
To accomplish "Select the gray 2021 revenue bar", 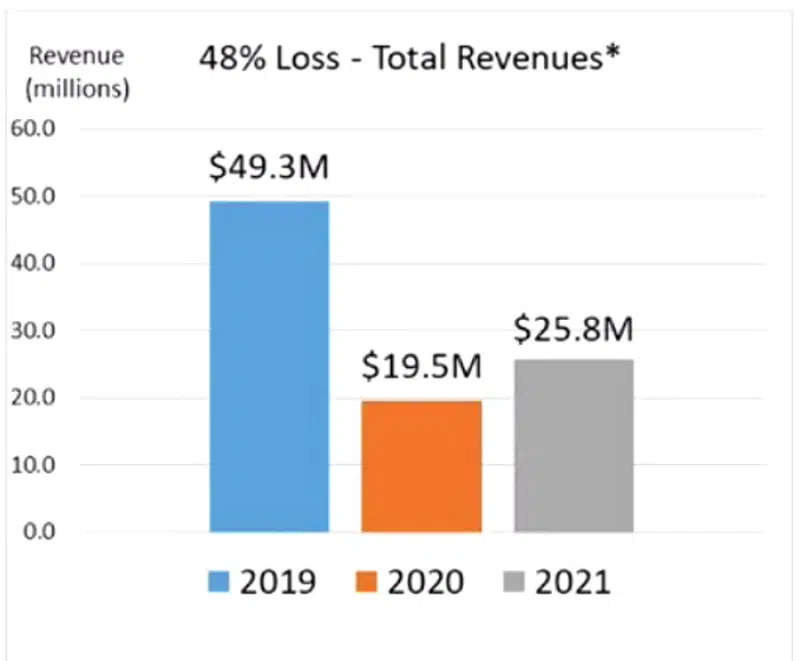I will pos(574,445).
